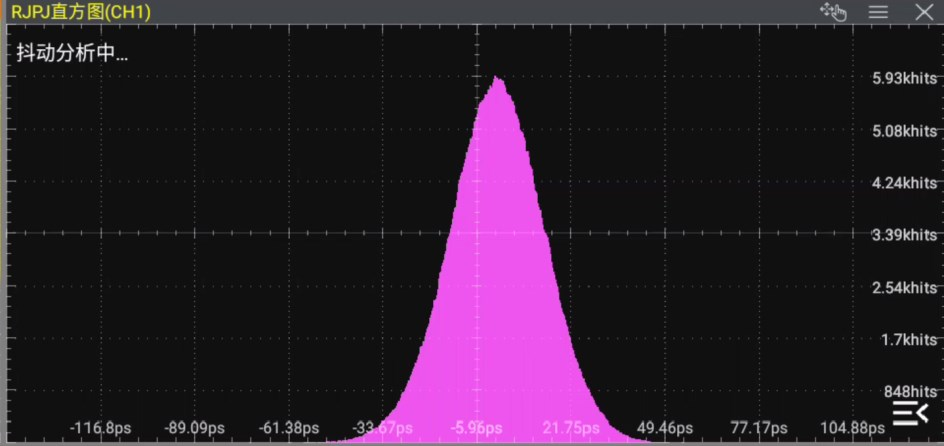
Task: Click the 1.7khits axis label
Action: coord(909,339)
